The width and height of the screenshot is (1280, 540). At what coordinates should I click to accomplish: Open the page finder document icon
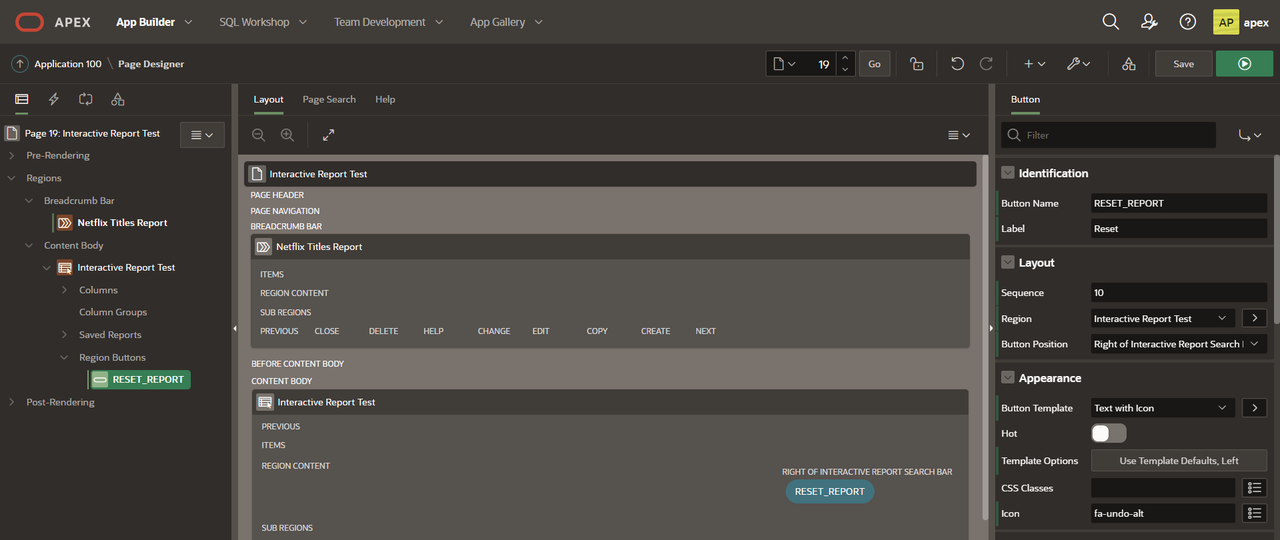point(784,64)
